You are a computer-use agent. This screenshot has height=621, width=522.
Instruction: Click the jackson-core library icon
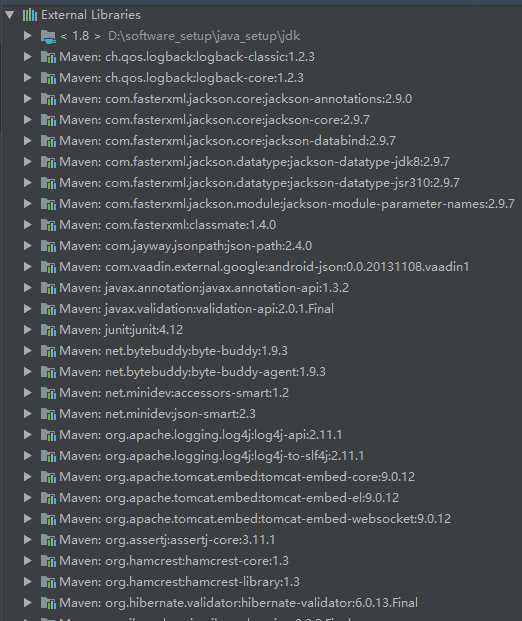[x=48, y=120]
